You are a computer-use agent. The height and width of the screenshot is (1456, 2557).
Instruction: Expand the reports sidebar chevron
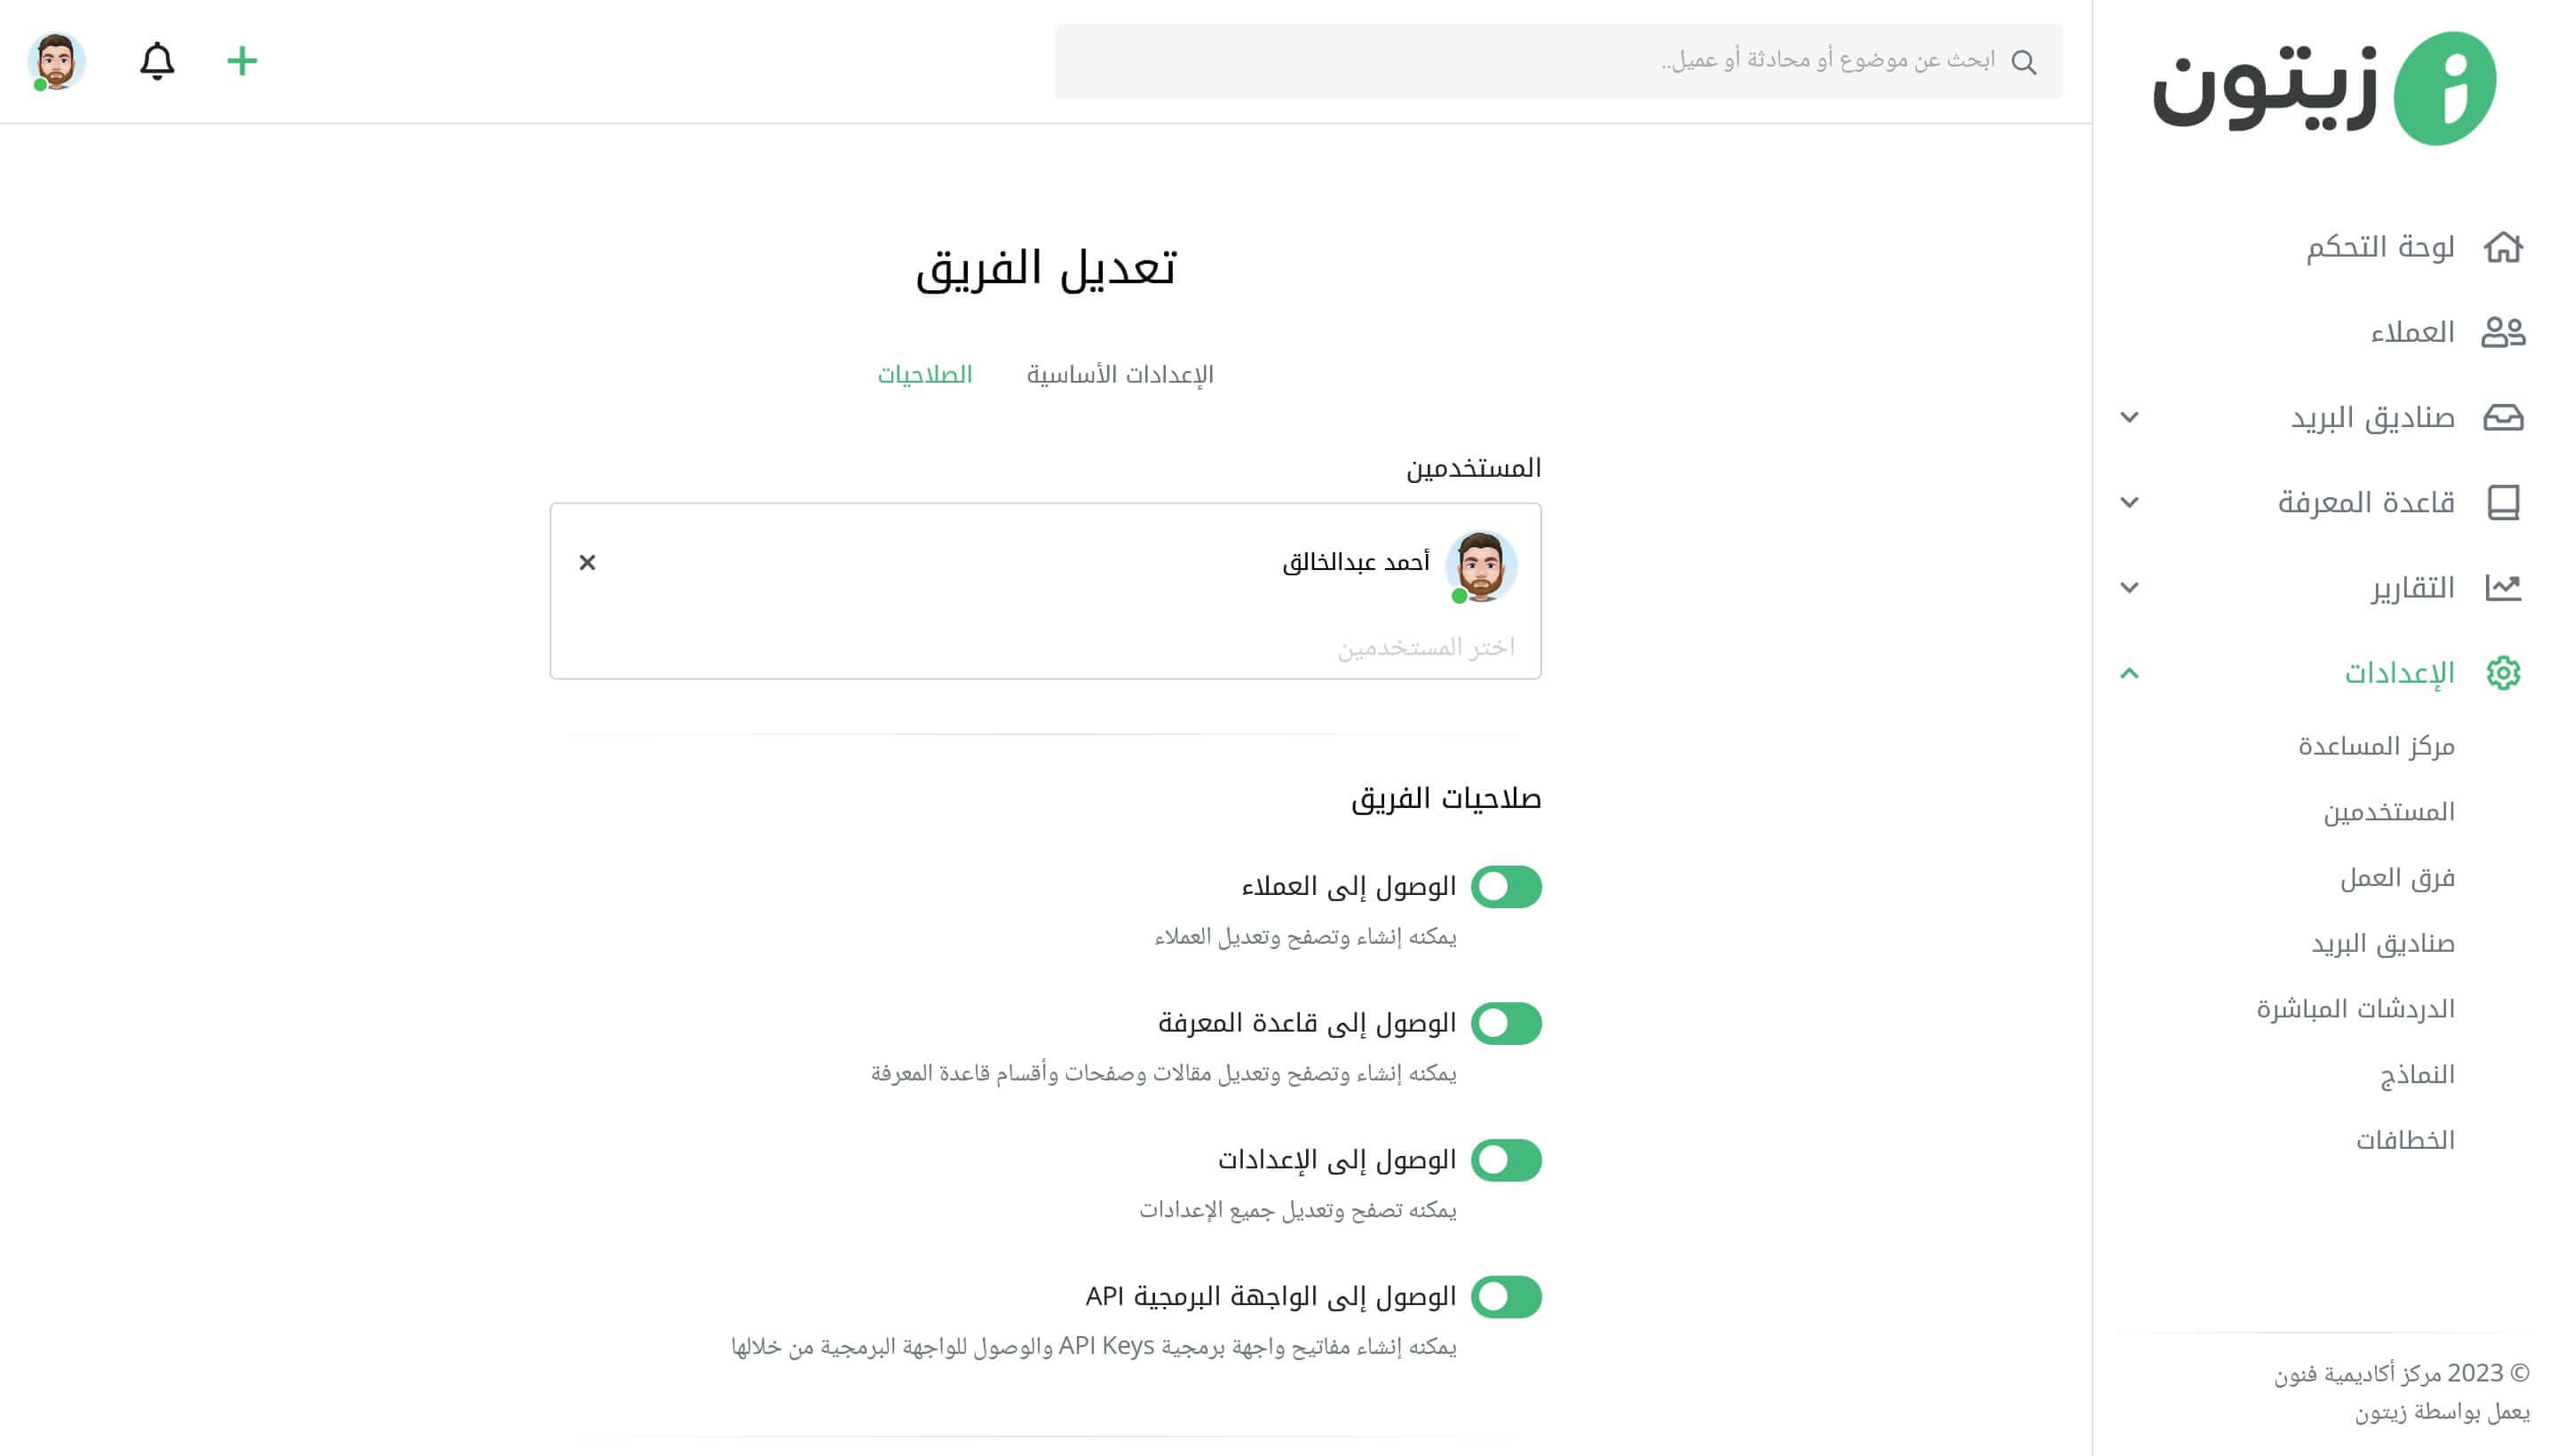(2129, 587)
